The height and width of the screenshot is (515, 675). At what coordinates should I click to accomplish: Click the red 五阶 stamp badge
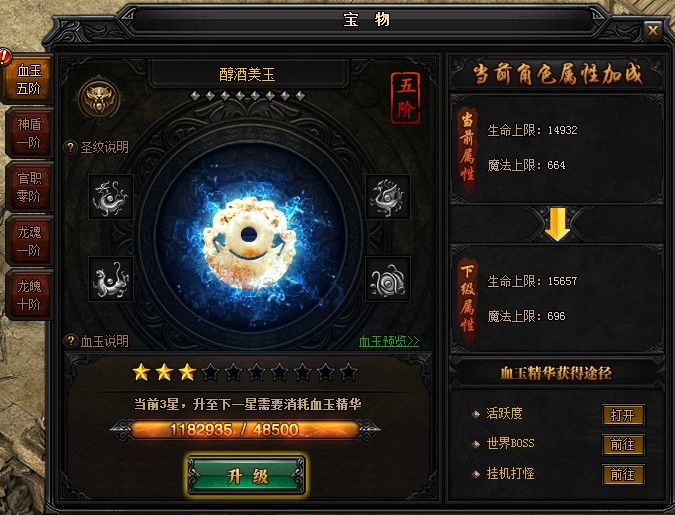(x=405, y=98)
